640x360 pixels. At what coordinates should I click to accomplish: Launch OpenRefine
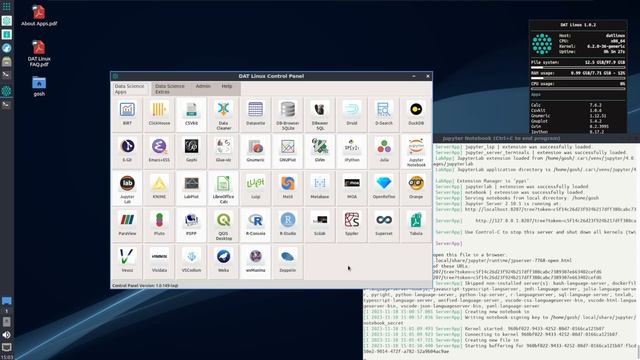(x=384, y=188)
